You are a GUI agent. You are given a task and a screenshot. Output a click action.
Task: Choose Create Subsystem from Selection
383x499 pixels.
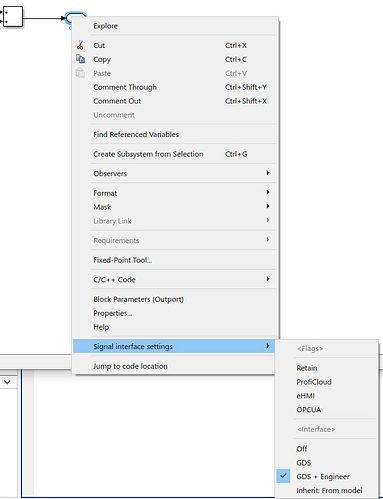[x=175, y=154]
